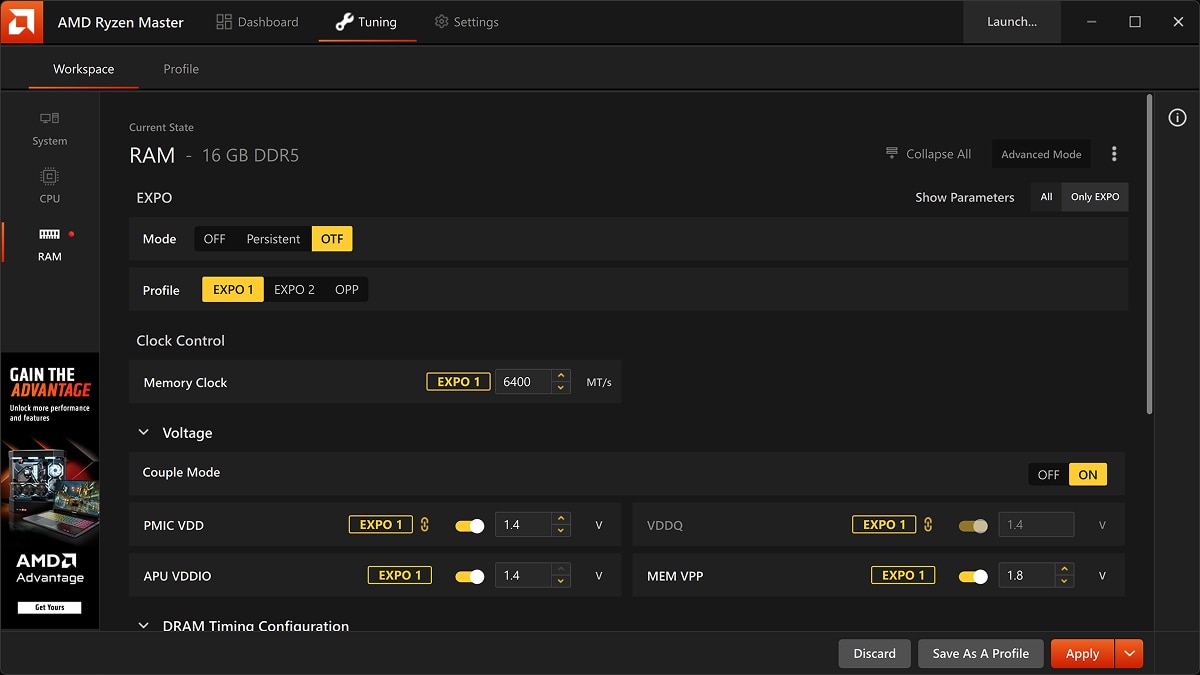
Task: Show All parameters
Action: point(1046,197)
